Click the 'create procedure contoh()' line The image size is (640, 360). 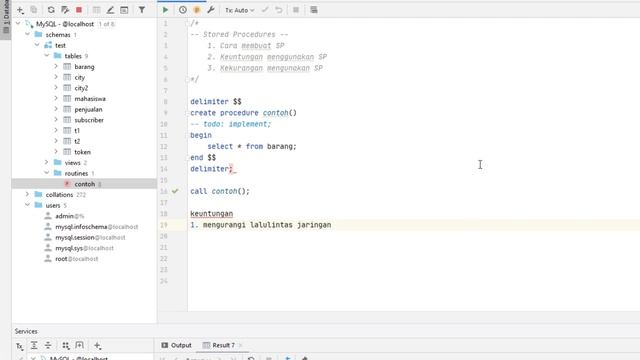point(243,113)
